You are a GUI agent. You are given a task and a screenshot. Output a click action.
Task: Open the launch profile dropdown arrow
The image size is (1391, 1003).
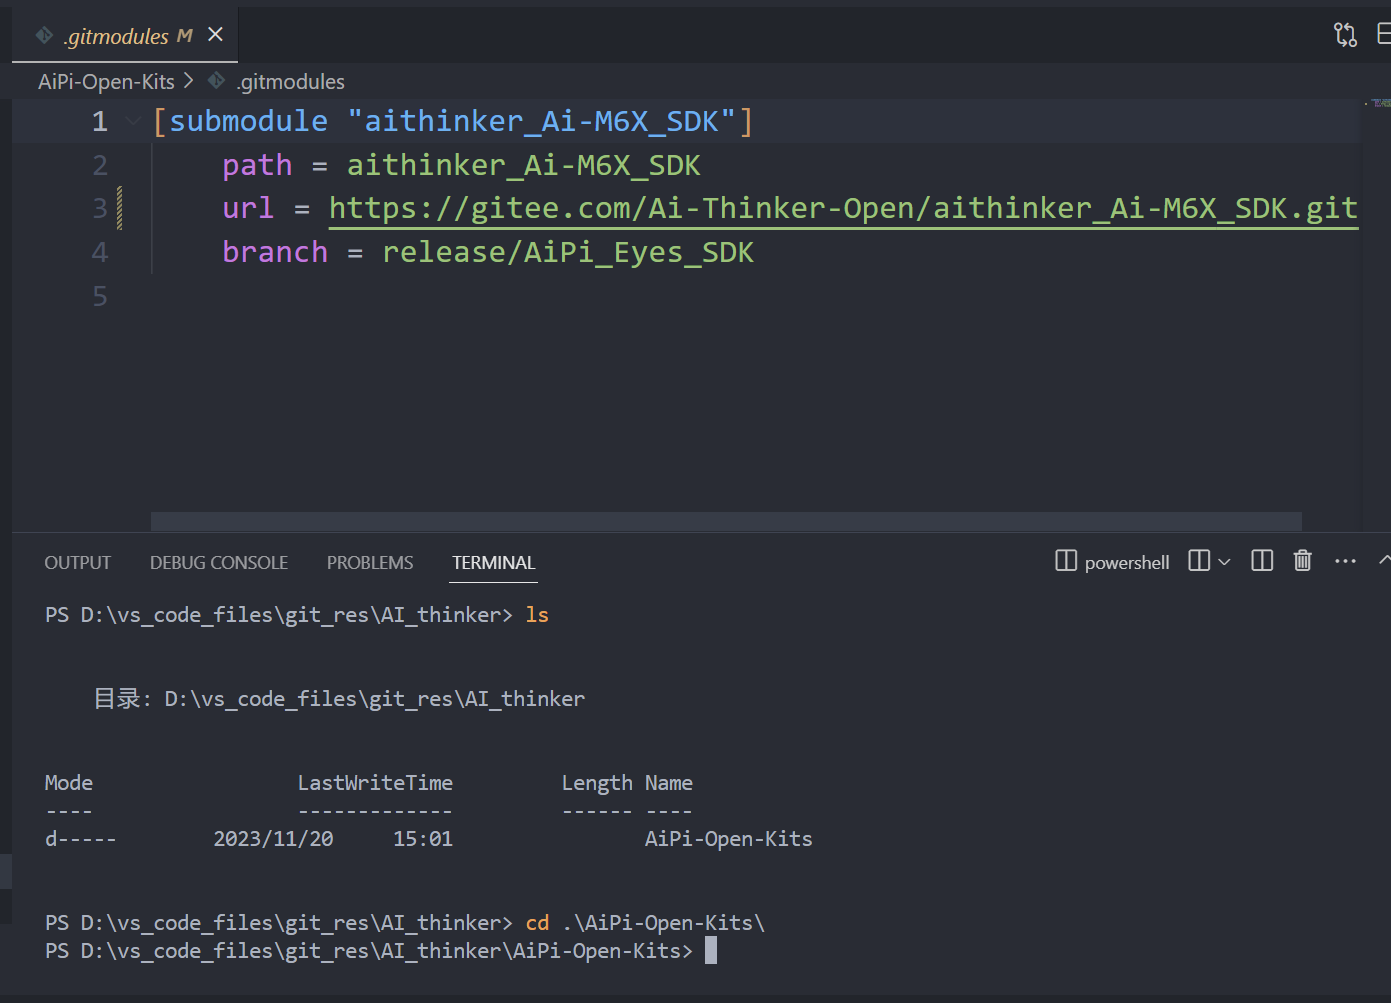click(x=1225, y=562)
